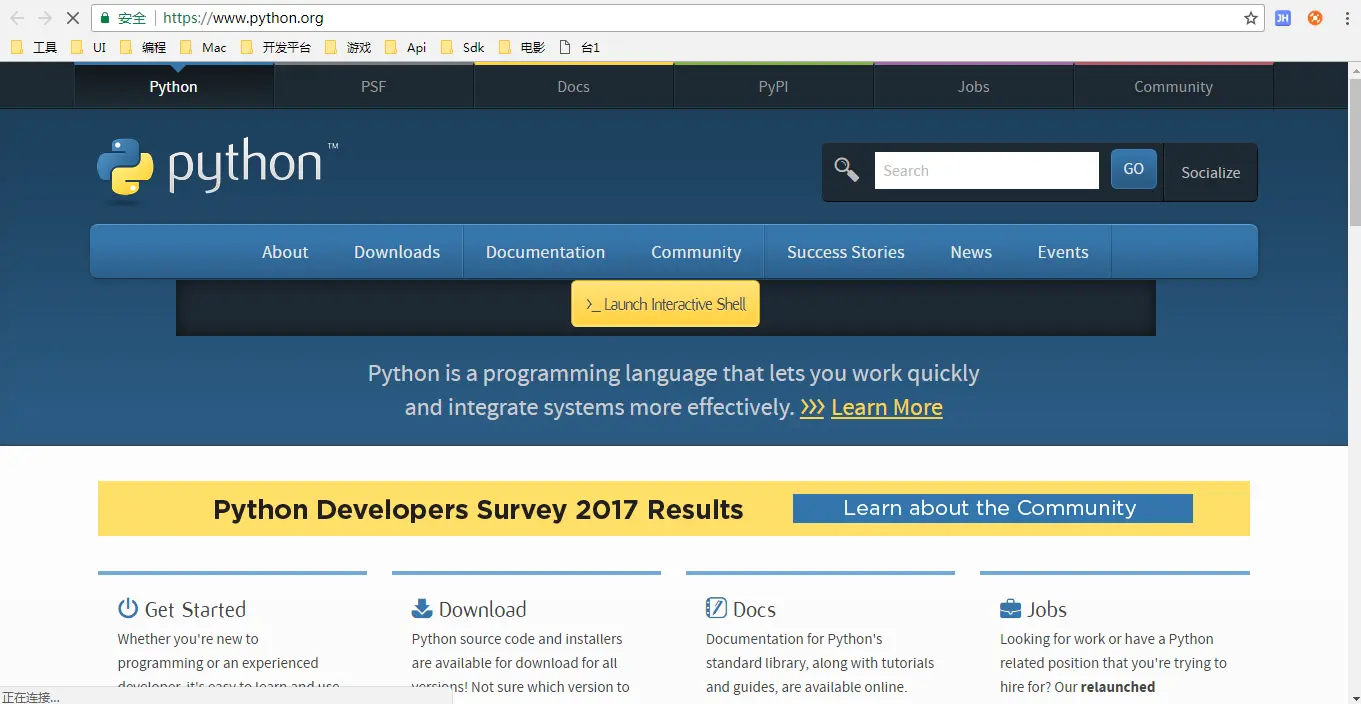Open the 电影 bookmark folder

pyautogui.click(x=522, y=47)
